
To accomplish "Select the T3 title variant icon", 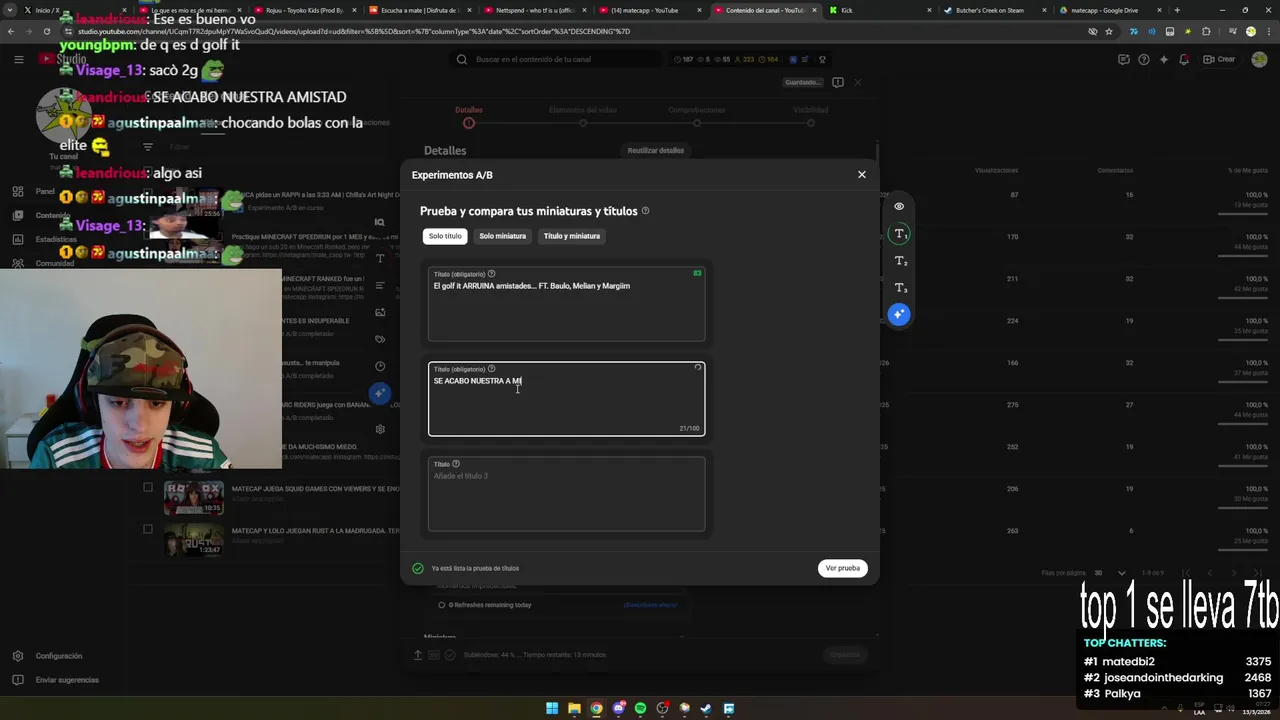I will (x=899, y=288).
